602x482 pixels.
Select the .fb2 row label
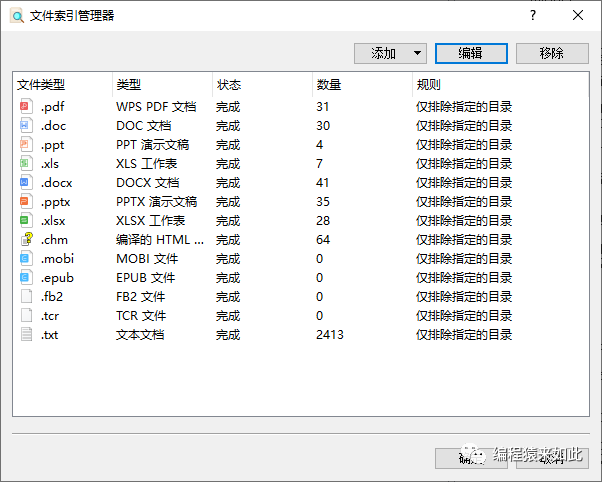(x=52, y=296)
